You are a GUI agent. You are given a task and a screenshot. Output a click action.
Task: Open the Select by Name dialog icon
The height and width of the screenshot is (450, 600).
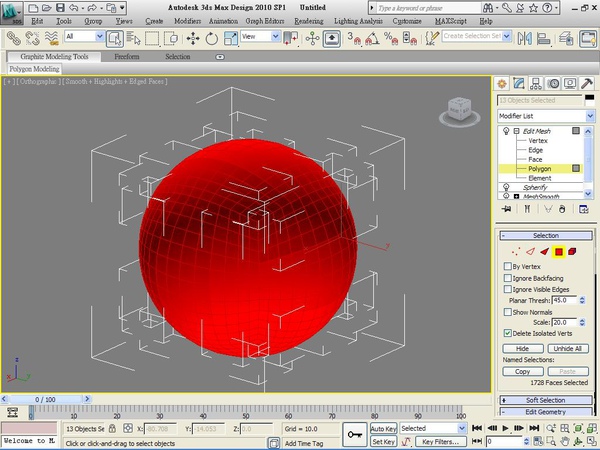pyautogui.click(x=134, y=38)
